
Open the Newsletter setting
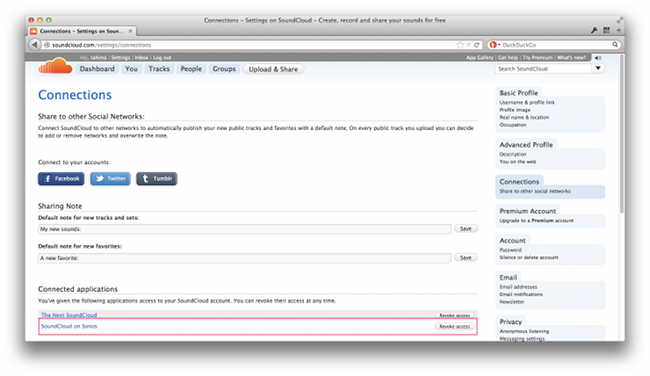point(512,302)
